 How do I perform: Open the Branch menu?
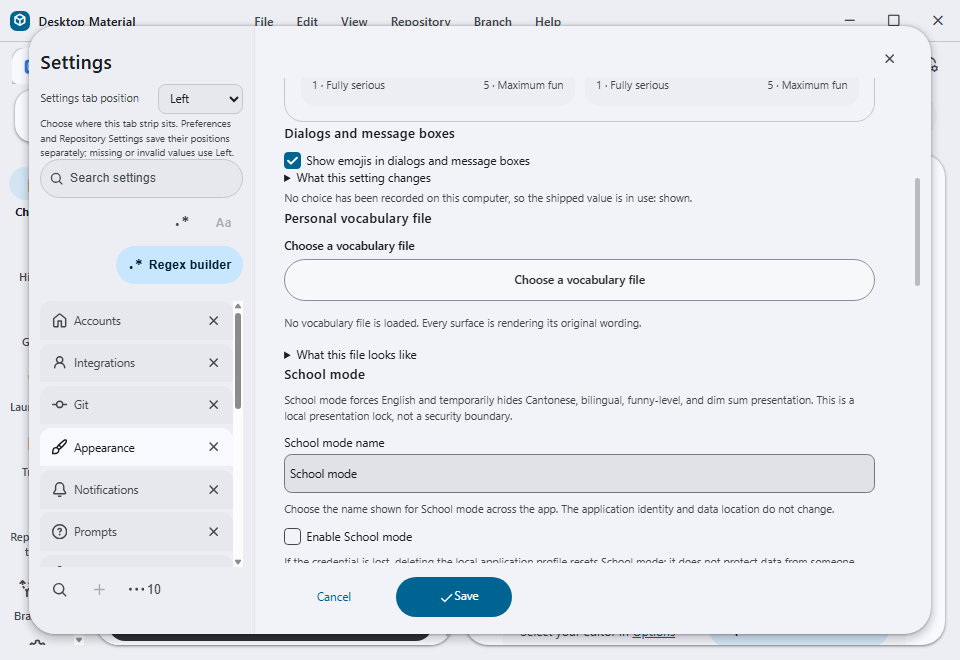[x=492, y=22]
